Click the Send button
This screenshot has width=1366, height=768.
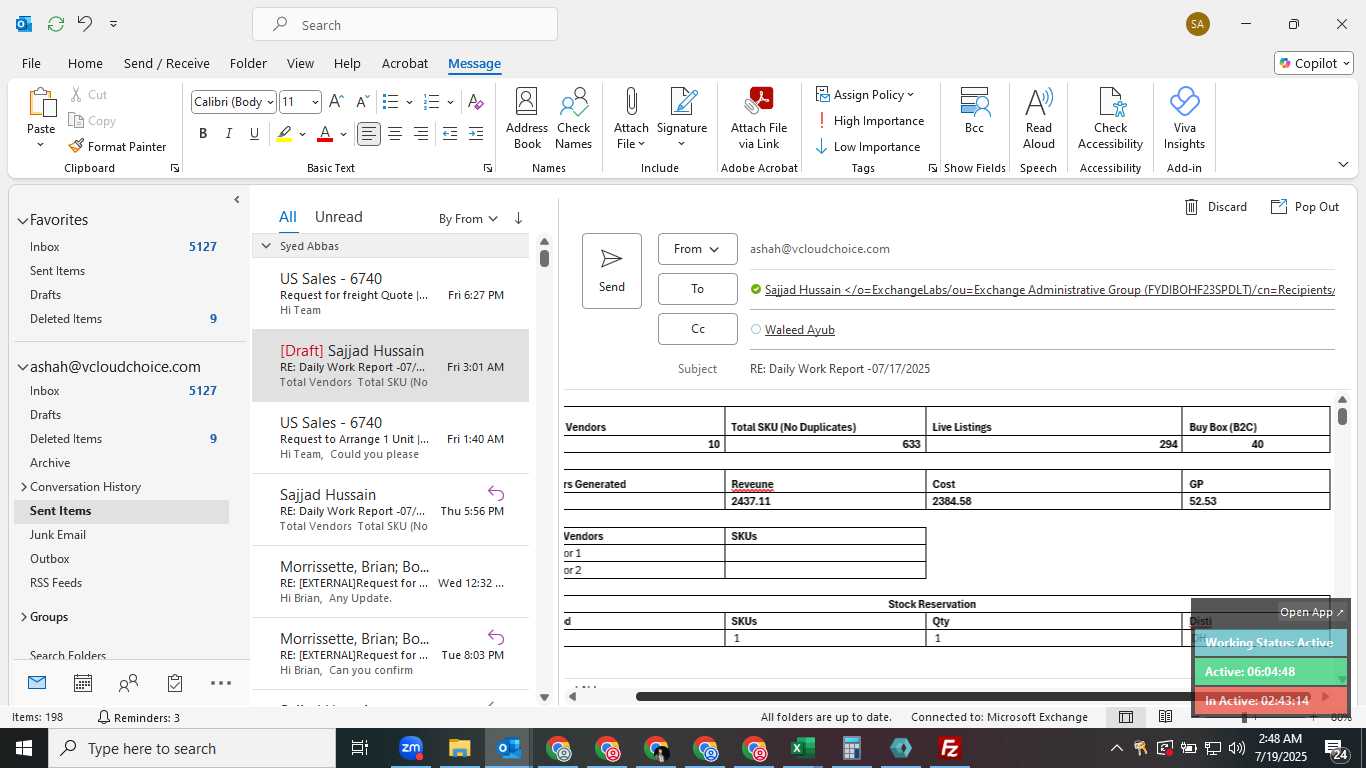[612, 271]
